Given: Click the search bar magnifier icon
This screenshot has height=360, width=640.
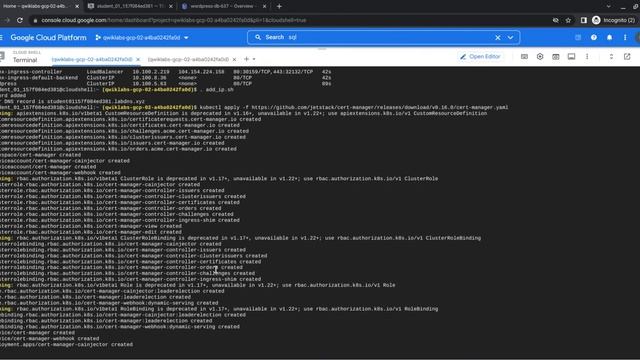Looking at the screenshot, I should 258,37.
